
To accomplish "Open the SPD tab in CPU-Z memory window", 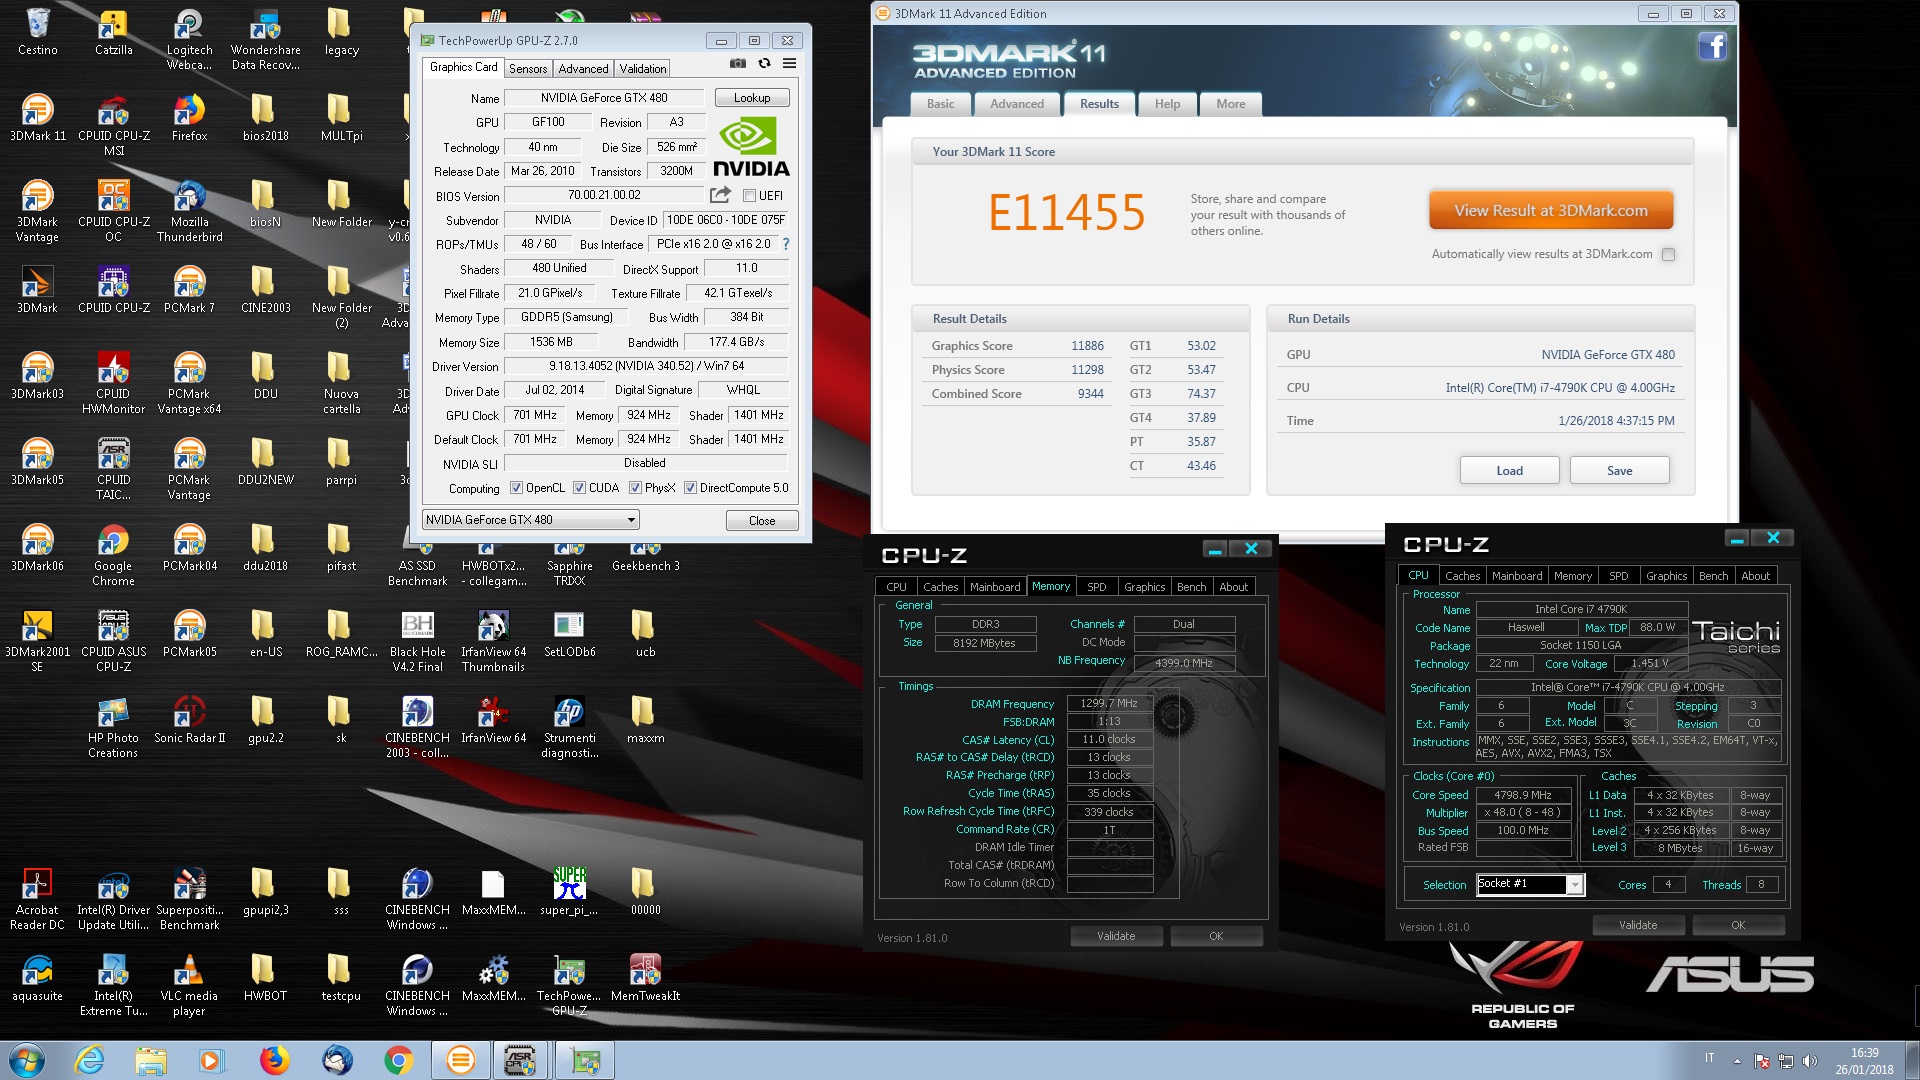I will (1096, 587).
